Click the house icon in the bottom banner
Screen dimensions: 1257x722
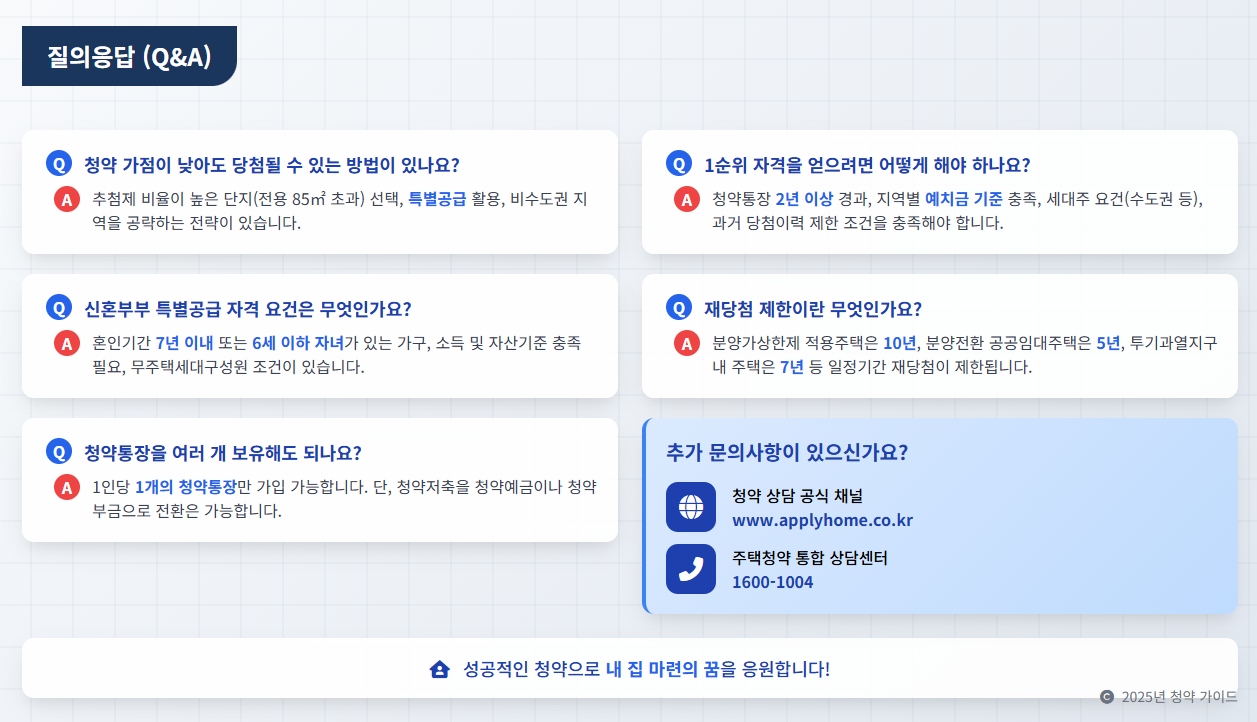click(x=439, y=669)
